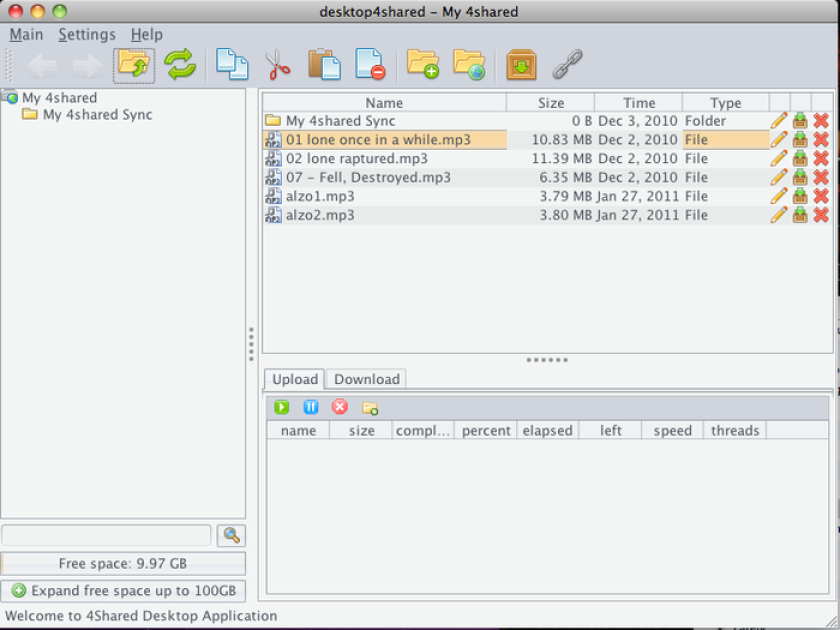840x630 pixels.
Task: Click the pencil rename icon for alzo1.mp3
Action: 779,196
